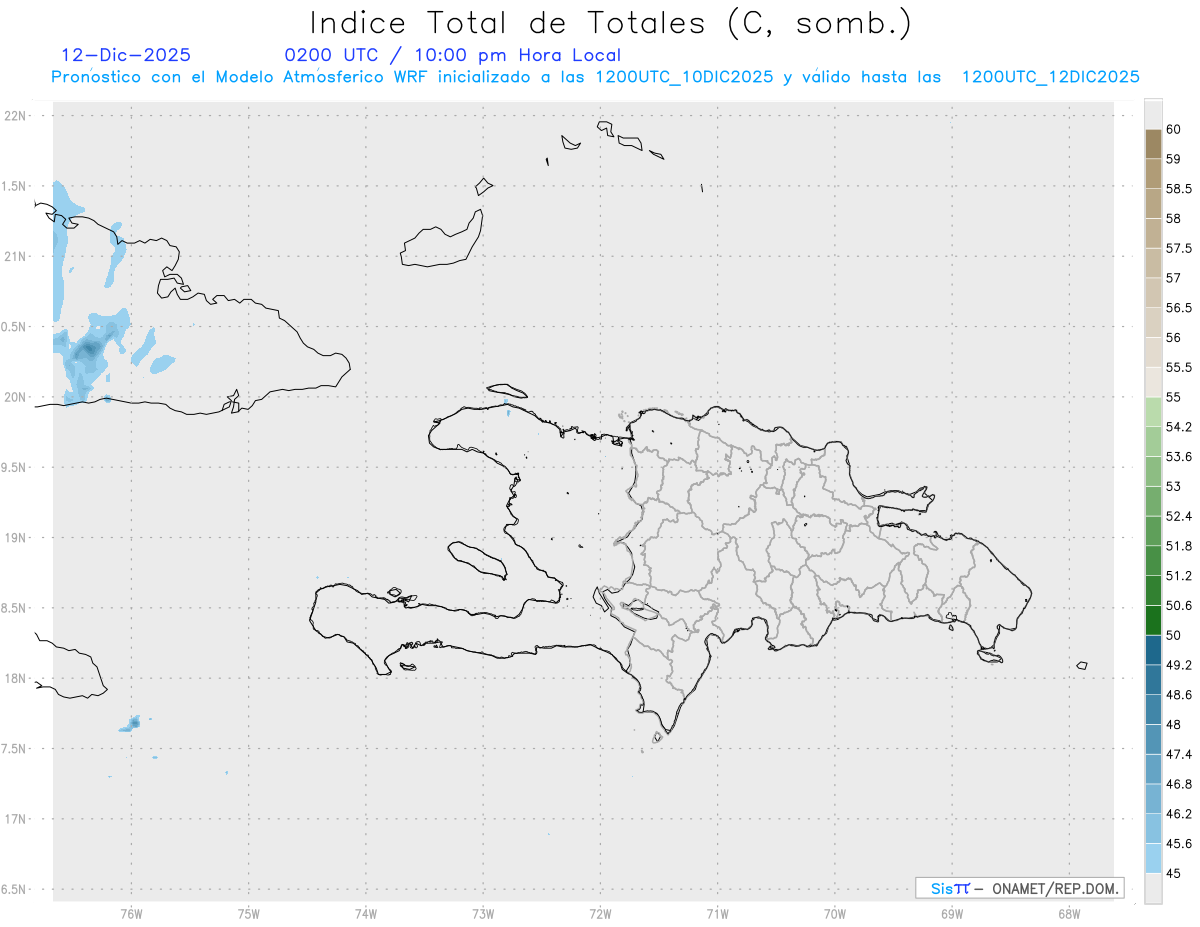Click the '51.8' value on the color scale
Screen dimensions: 1200x927
(1178, 546)
